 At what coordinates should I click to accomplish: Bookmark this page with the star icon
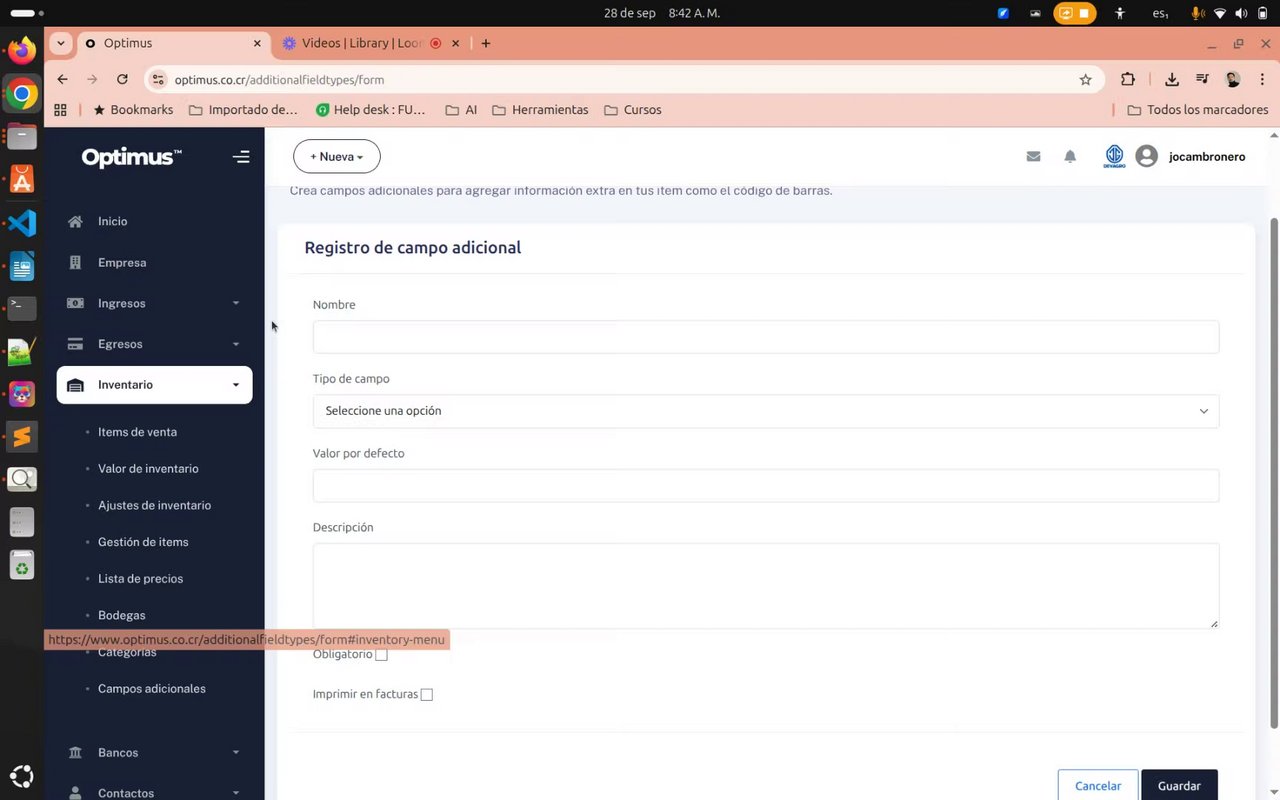coord(1085,80)
